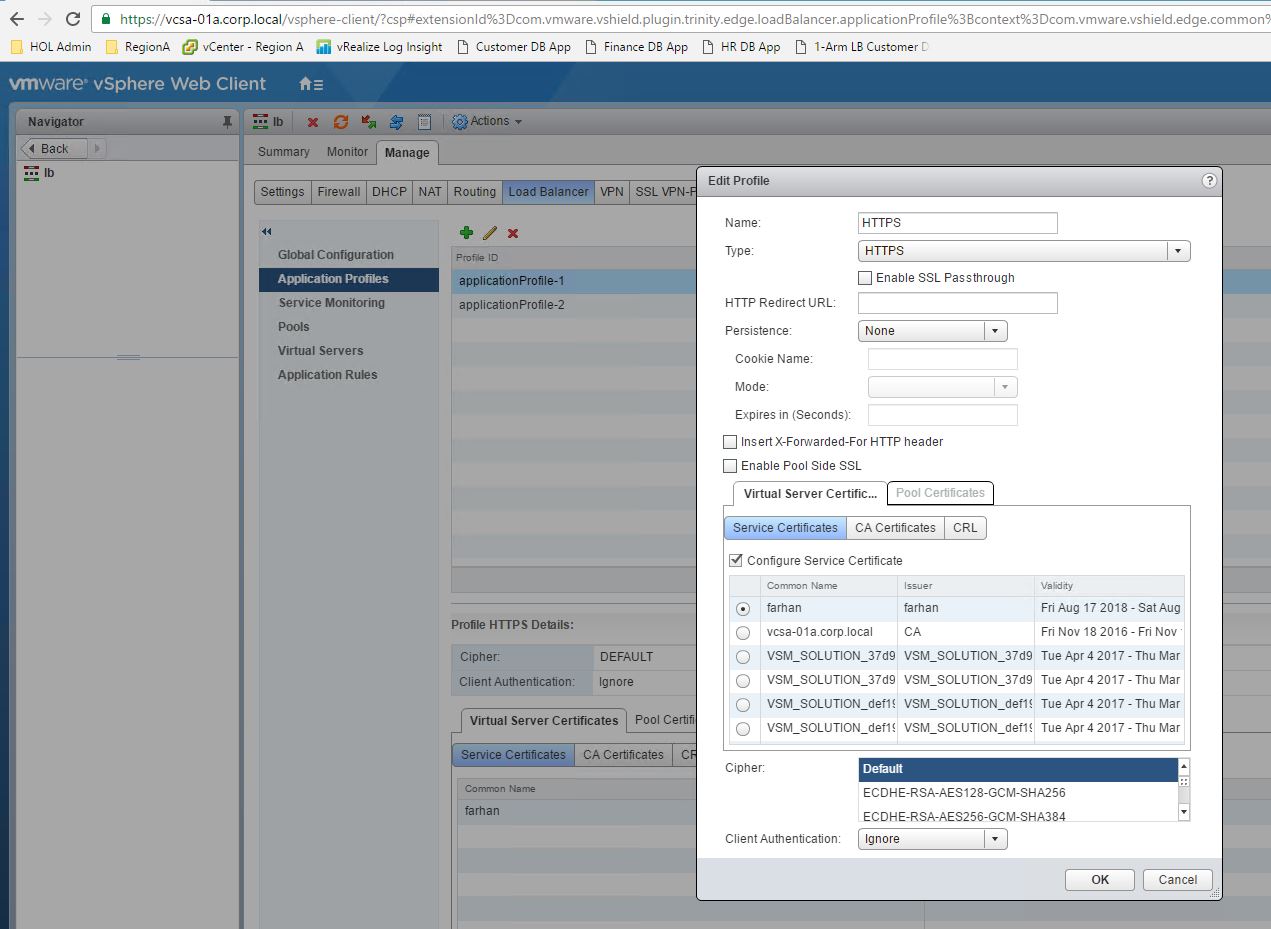
Task: Expand the Type dropdown showing HTTPS
Action: tap(1179, 250)
